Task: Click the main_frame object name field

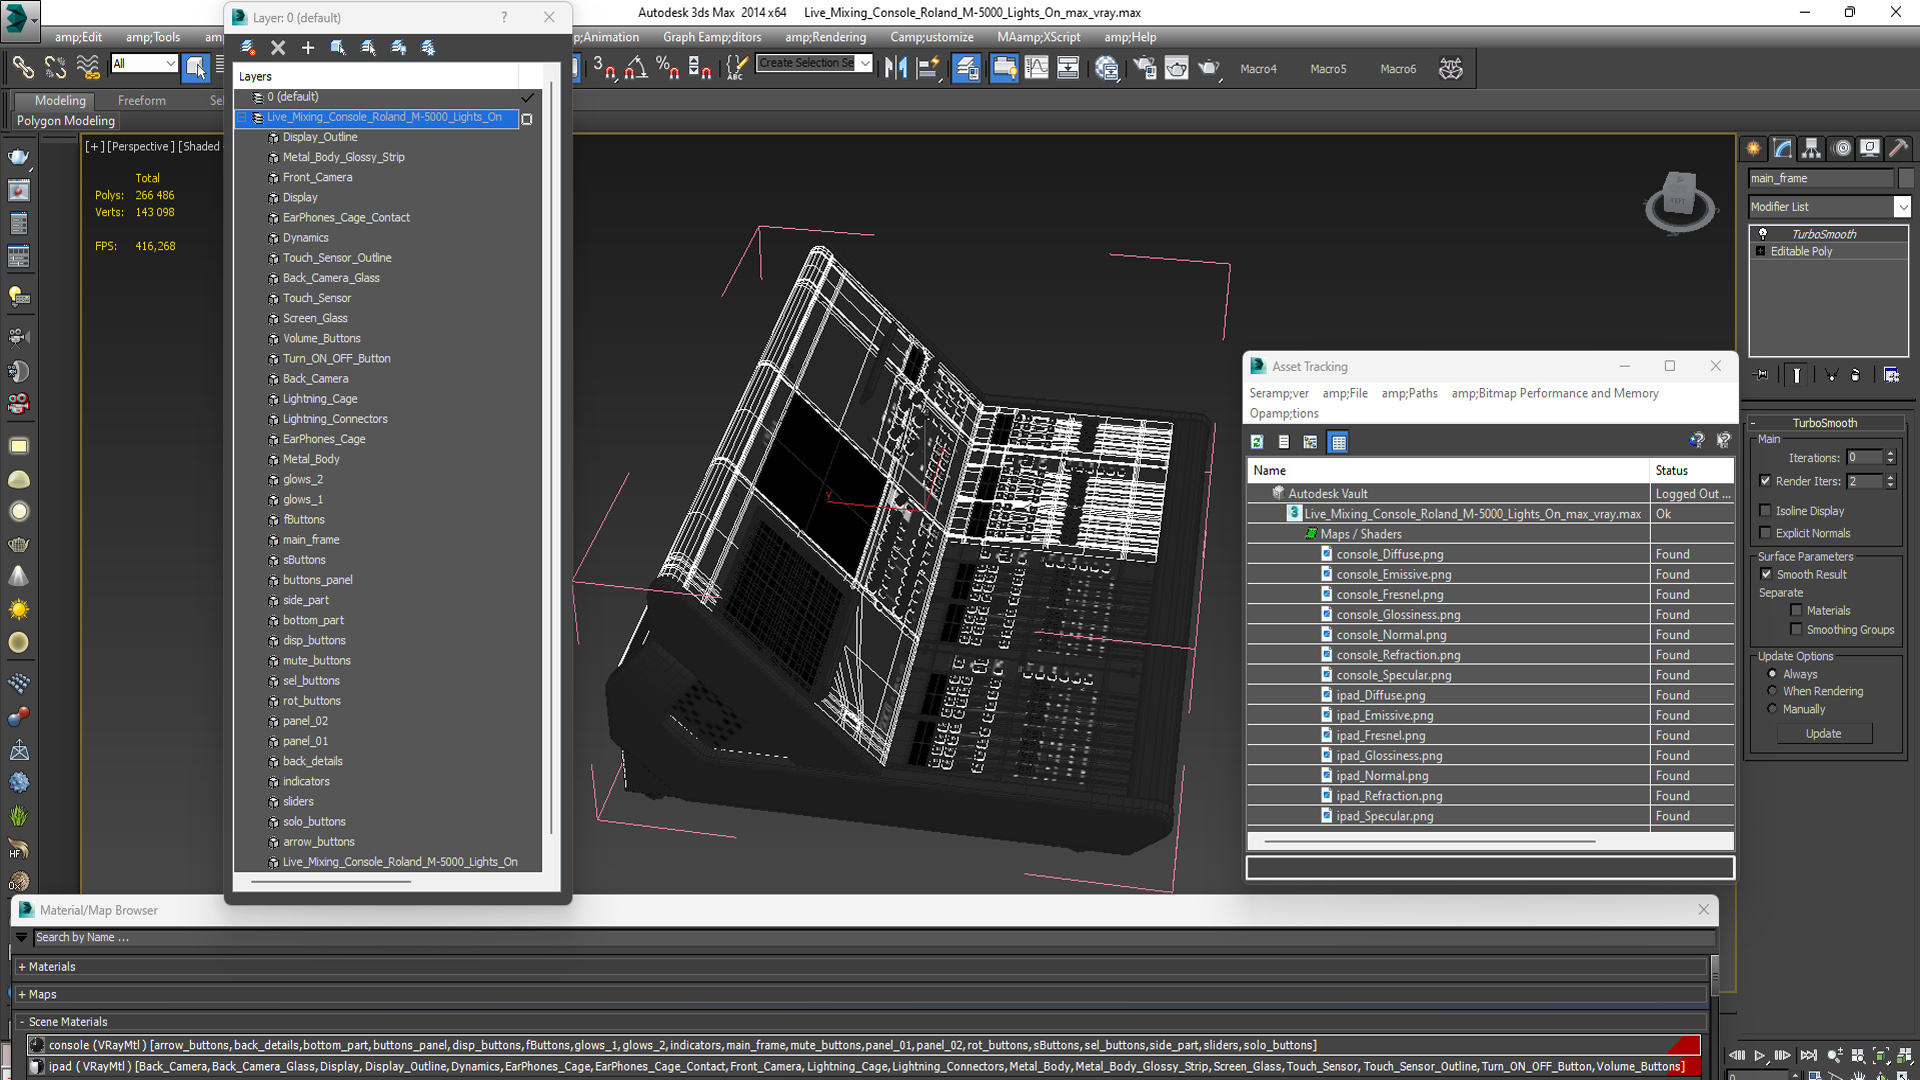Action: (1821, 178)
